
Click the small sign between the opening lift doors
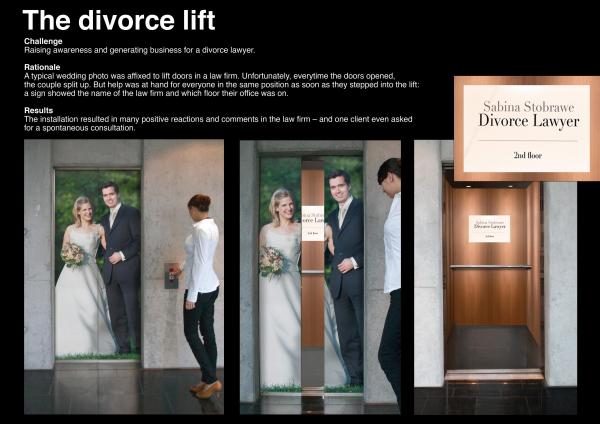point(313,221)
